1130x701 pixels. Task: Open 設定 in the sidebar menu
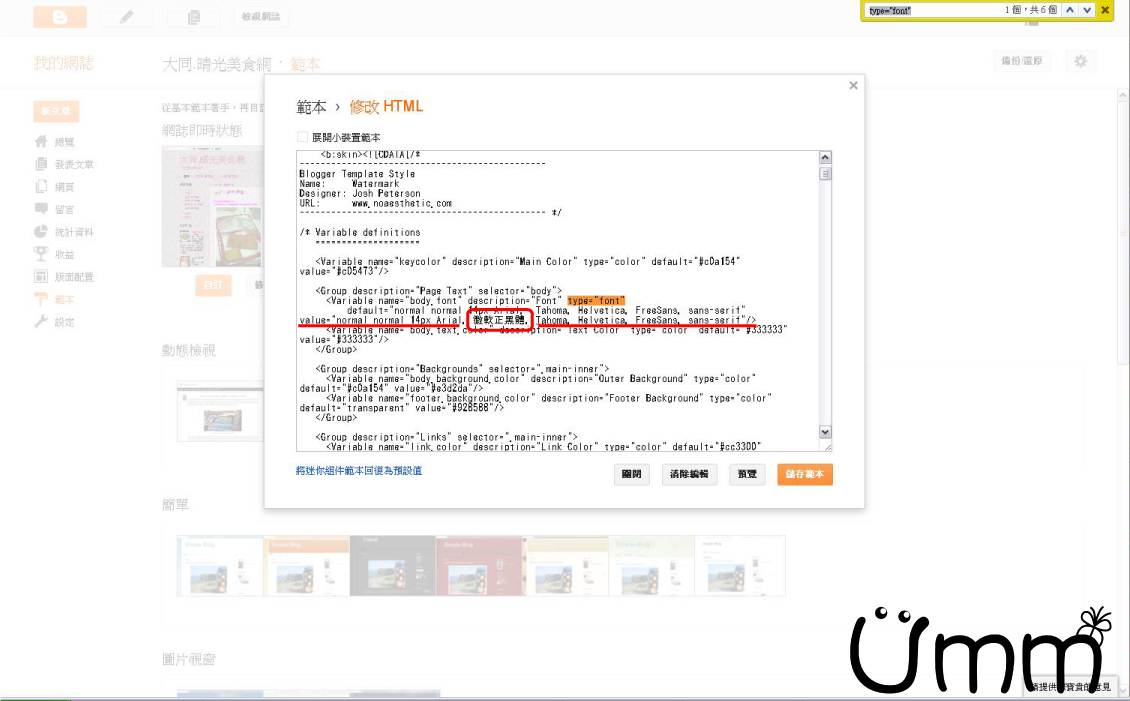64,322
